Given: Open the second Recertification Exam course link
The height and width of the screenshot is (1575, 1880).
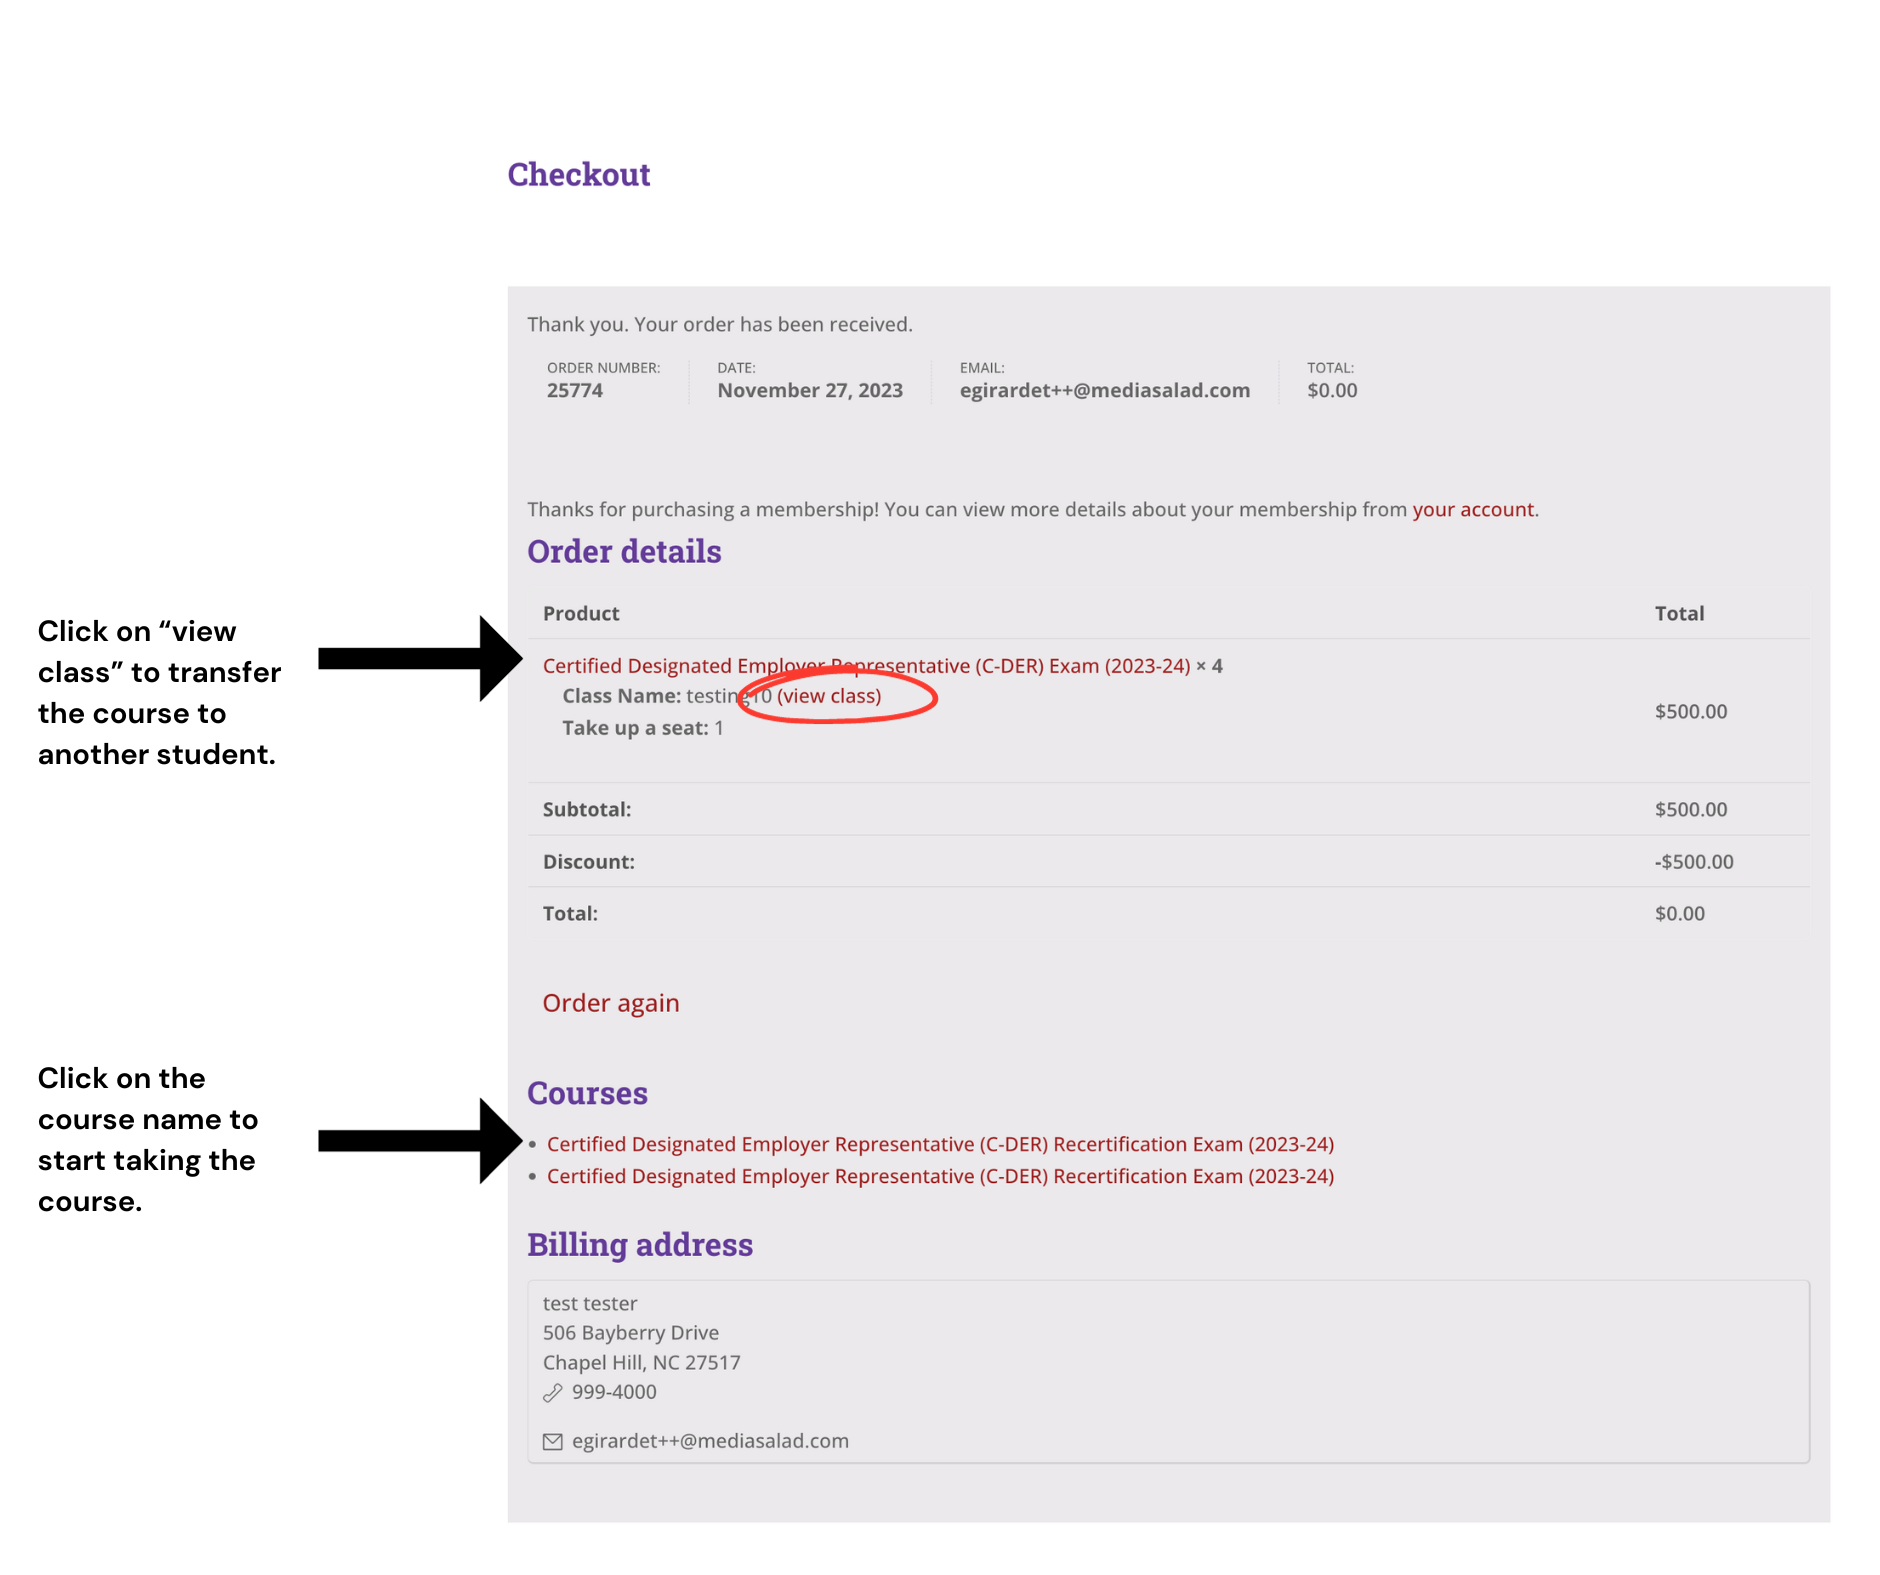Looking at the screenshot, I should 940,1176.
